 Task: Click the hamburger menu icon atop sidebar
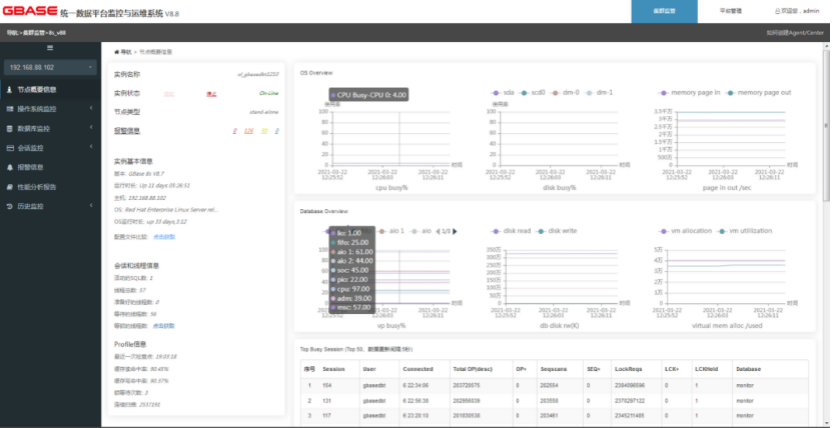point(50,48)
